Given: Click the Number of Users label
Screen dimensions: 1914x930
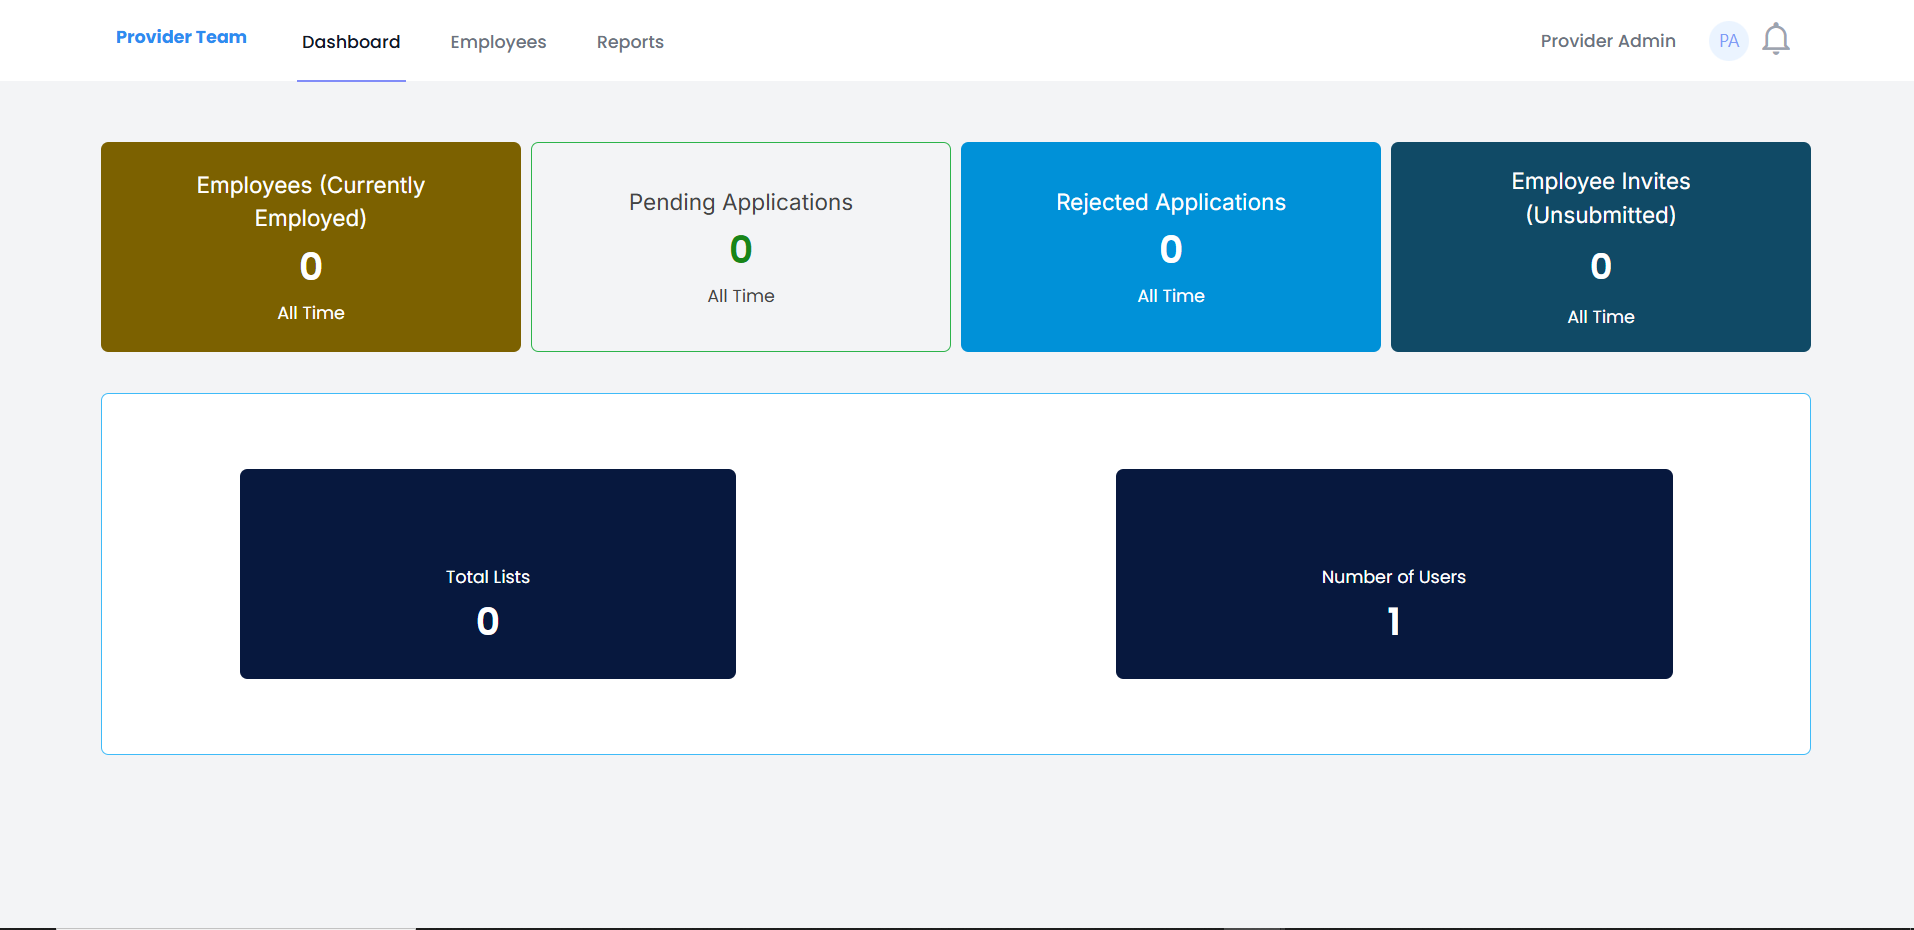Looking at the screenshot, I should click(1393, 577).
